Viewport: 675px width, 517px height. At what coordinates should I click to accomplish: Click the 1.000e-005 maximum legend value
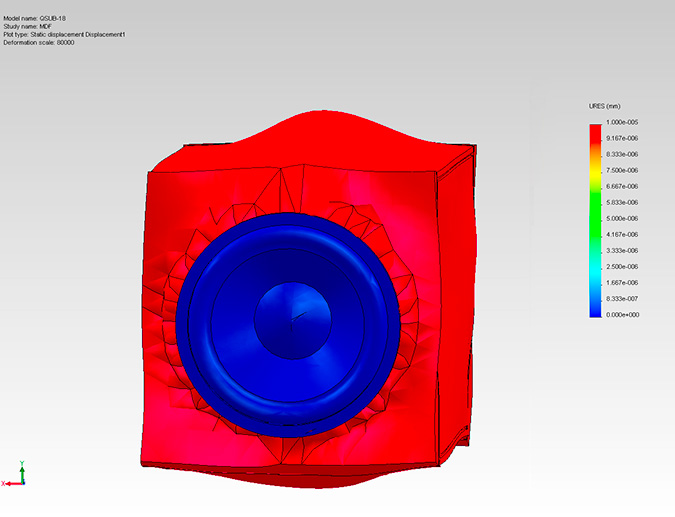pyautogui.click(x=621, y=122)
